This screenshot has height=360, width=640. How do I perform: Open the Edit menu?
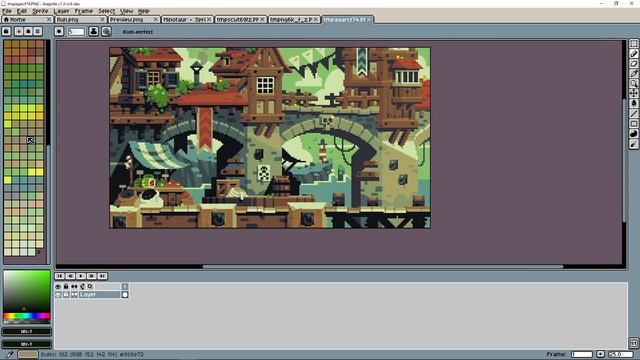tap(22, 11)
